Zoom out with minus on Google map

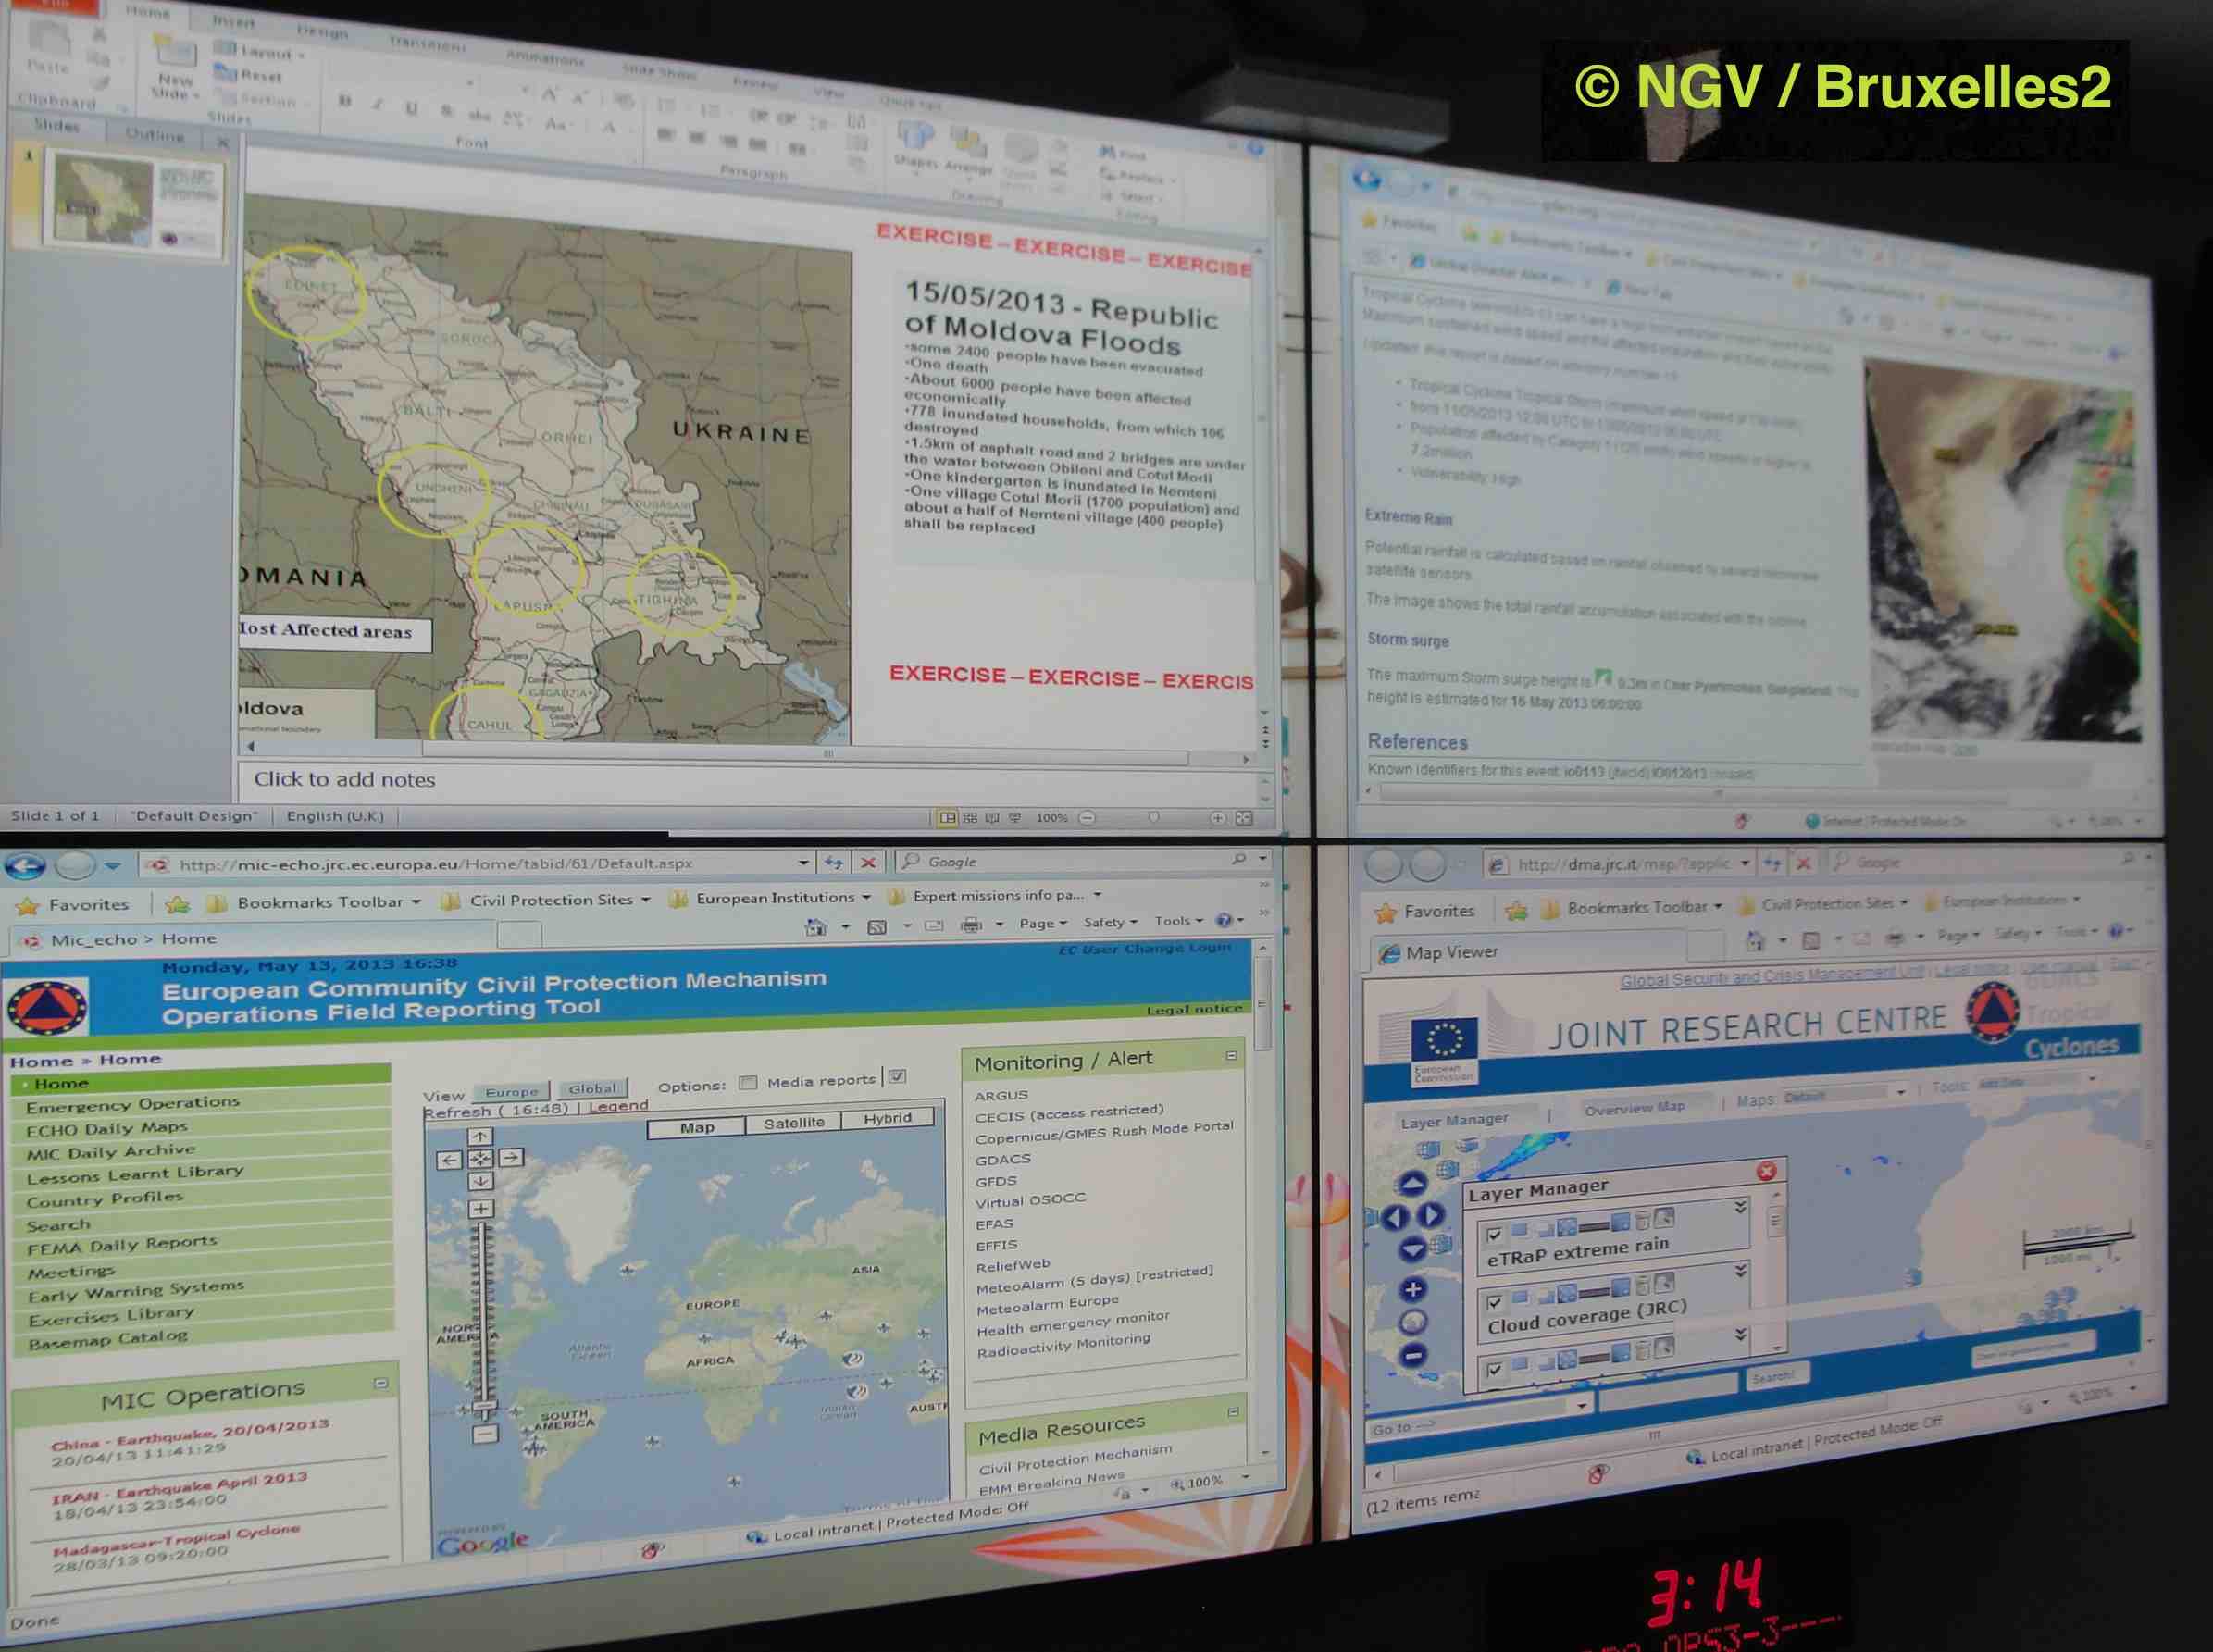tap(484, 1434)
